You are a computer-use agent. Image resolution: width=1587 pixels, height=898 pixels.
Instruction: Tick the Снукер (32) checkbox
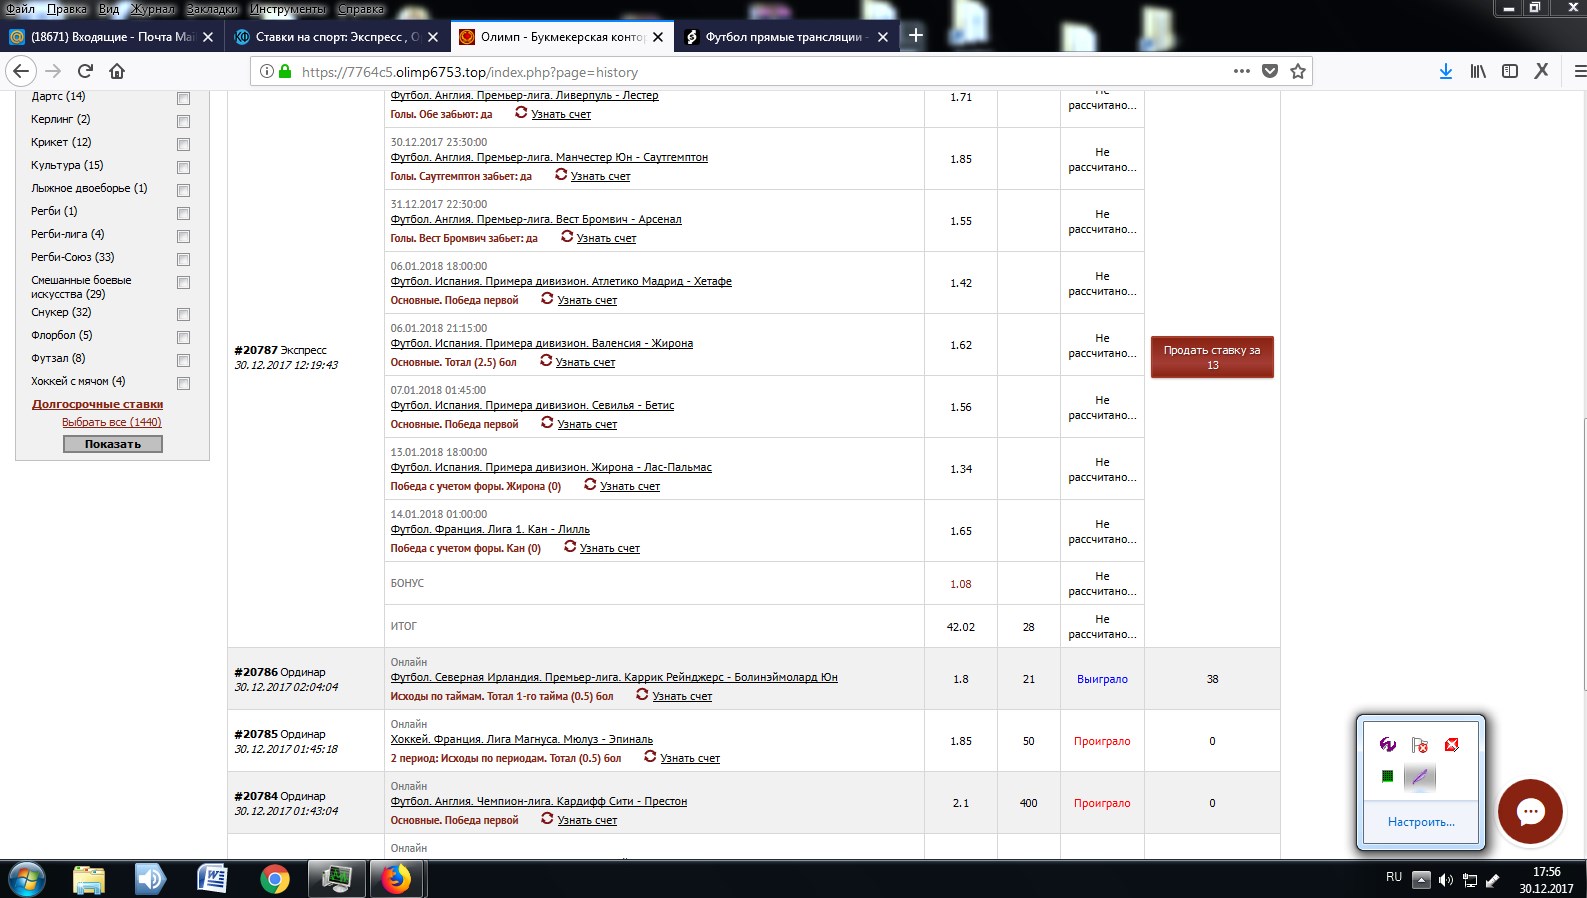pos(183,314)
